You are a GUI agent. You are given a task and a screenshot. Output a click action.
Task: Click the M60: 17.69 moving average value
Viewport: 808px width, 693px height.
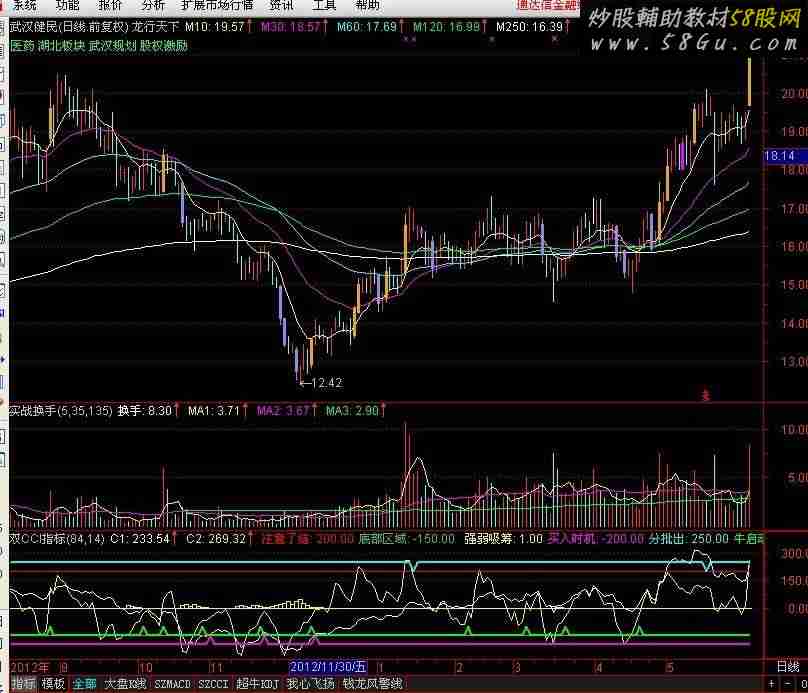point(366,27)
